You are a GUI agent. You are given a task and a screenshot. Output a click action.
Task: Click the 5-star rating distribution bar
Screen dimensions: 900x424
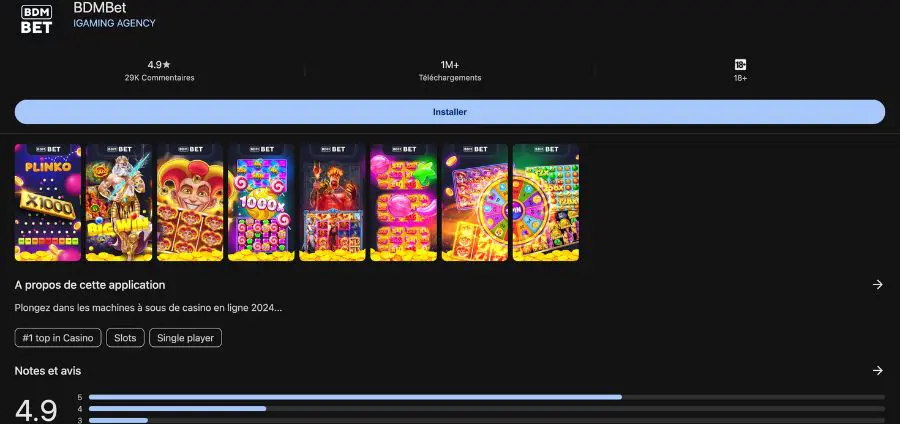tap(486, 397)
